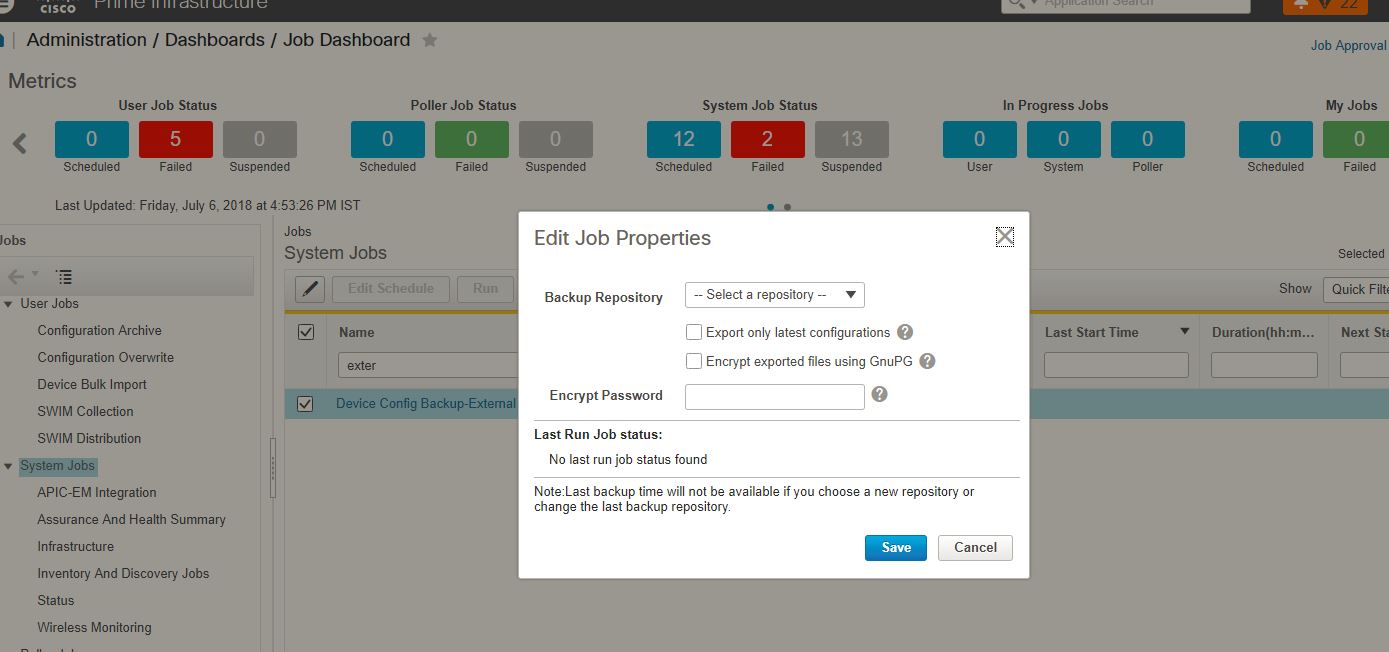Open help for GnuPG encryption option

(926, 361)
